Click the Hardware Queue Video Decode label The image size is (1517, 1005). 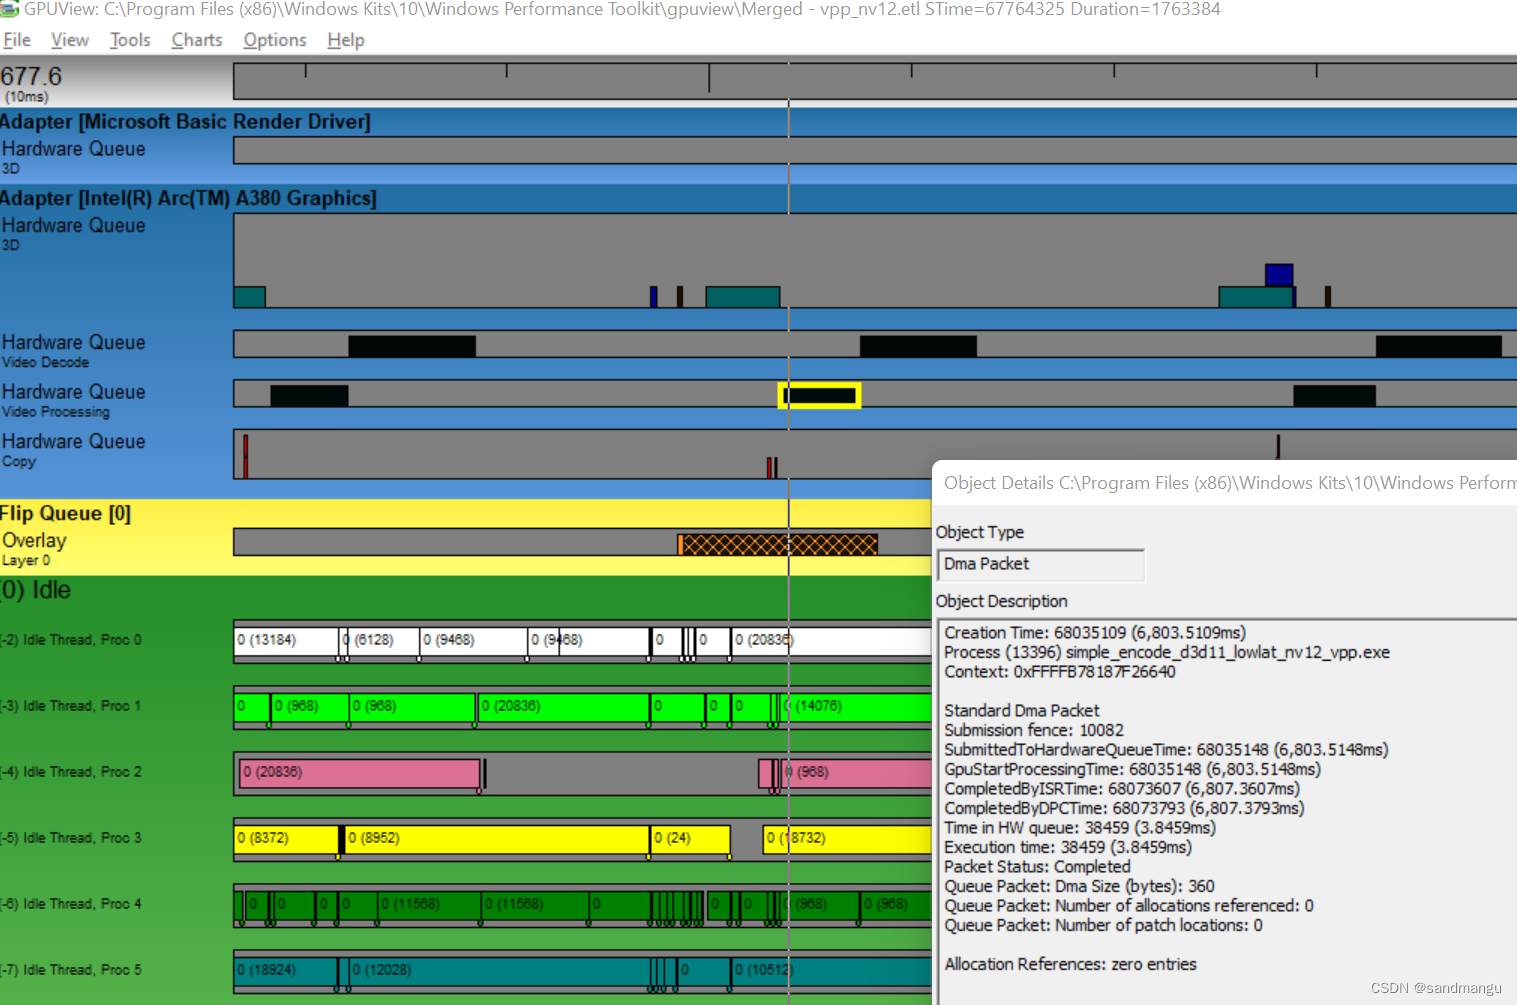[x=73, y=351]
